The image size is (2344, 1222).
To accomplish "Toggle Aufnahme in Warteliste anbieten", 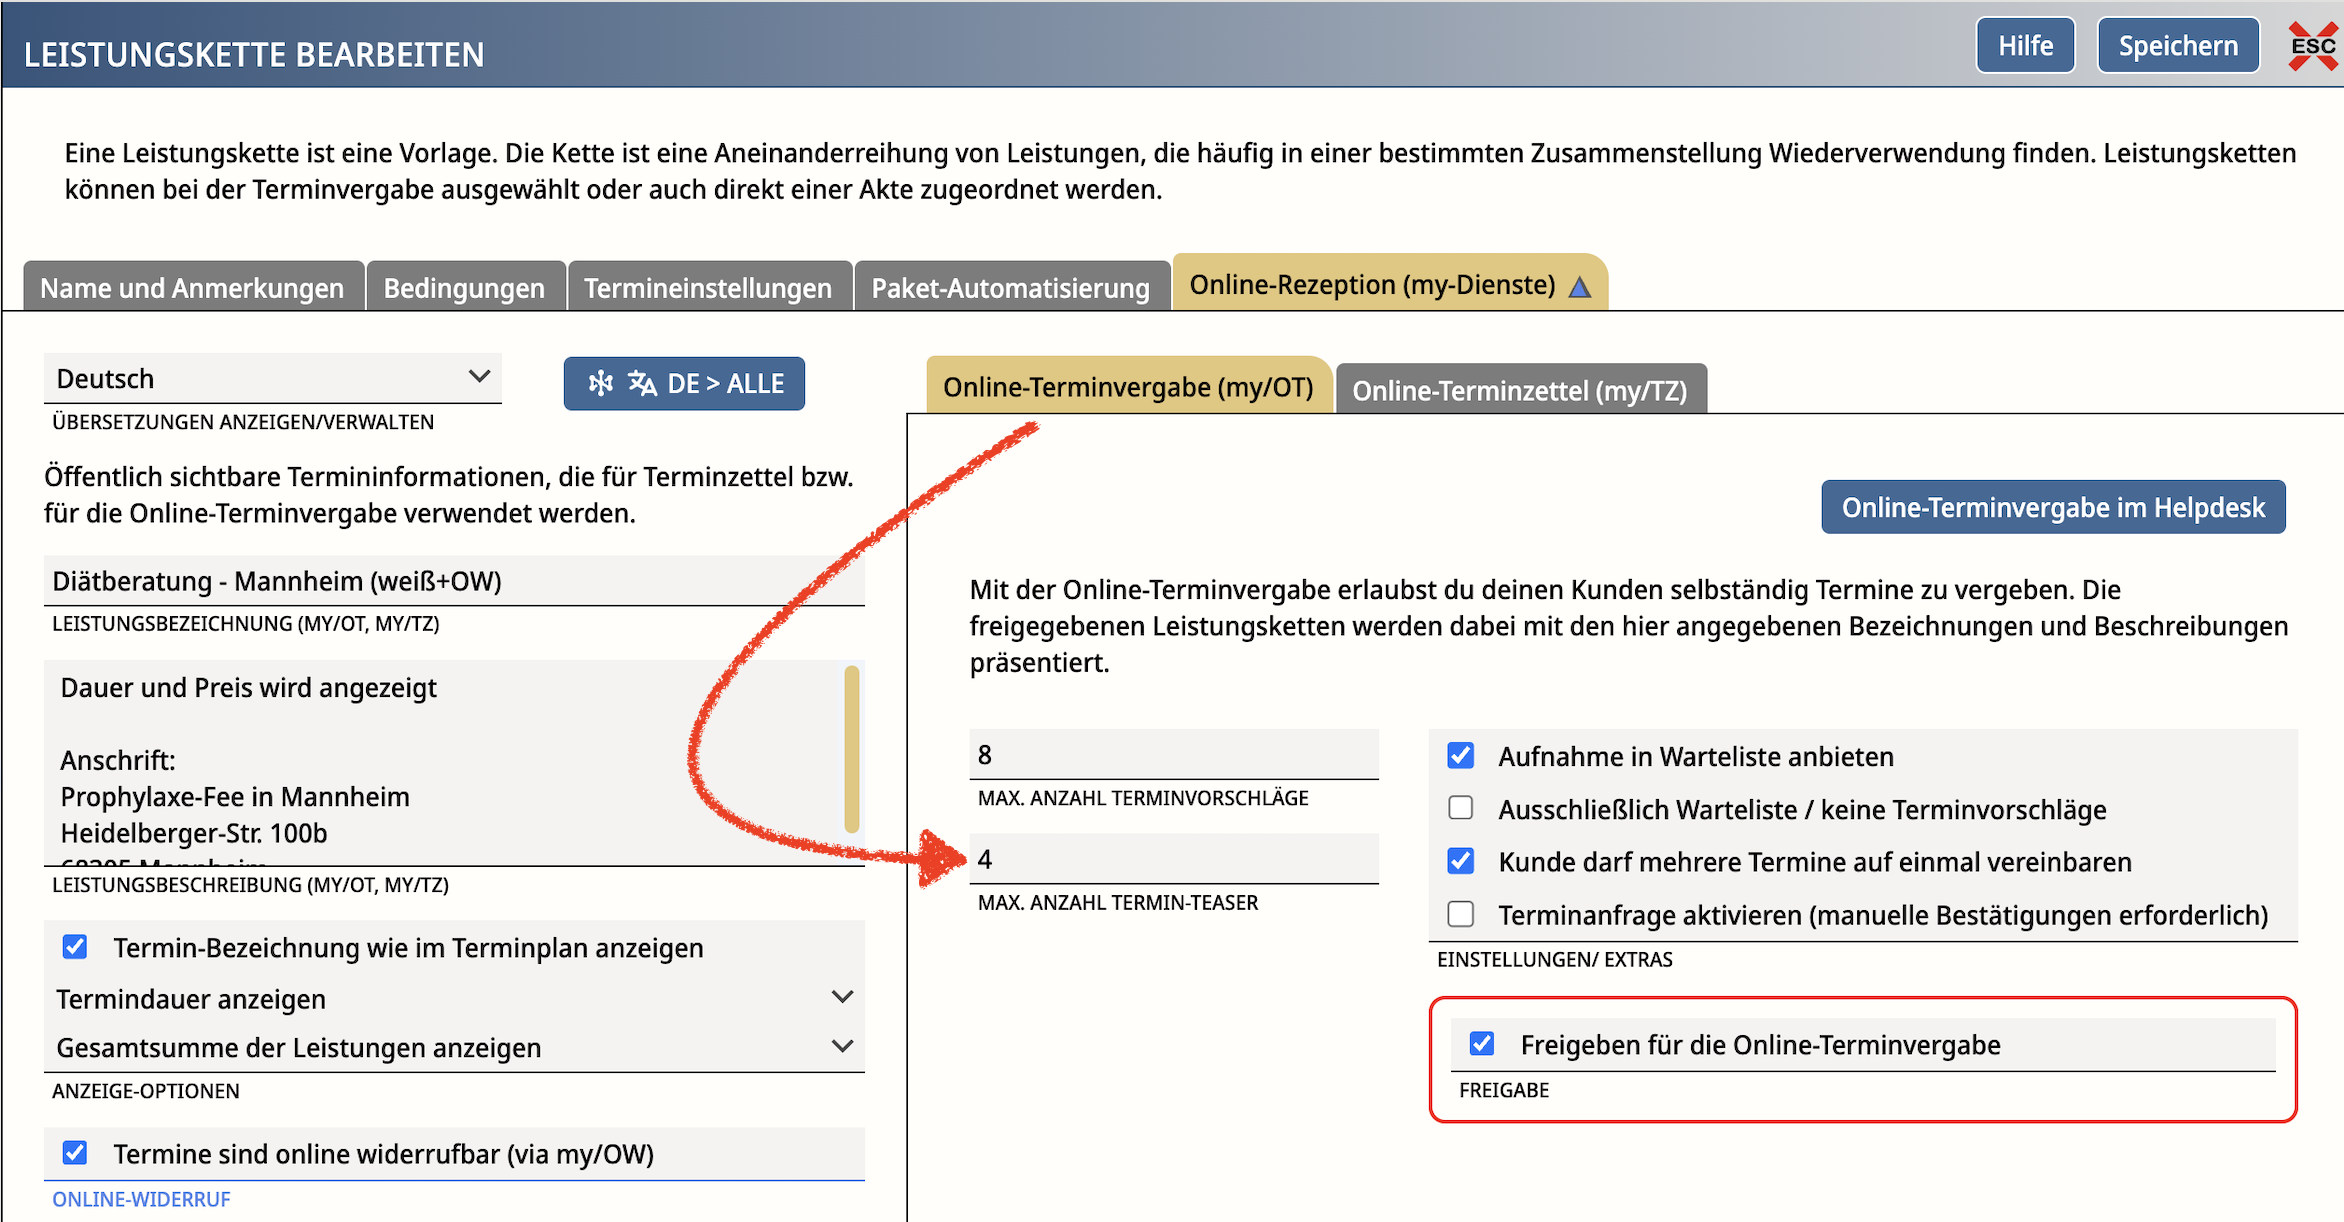I will (1460, 756).
